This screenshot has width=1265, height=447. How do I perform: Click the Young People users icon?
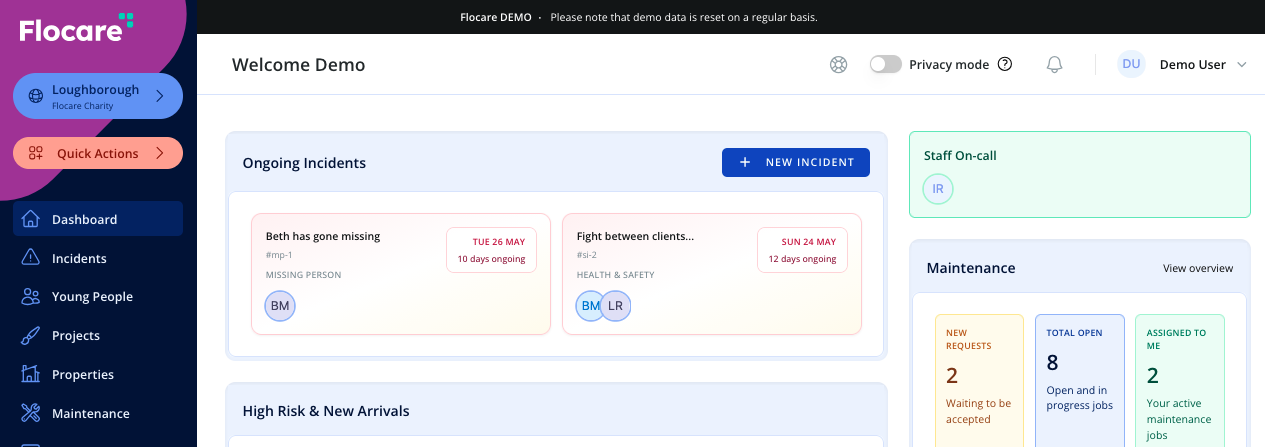(31, 296)
